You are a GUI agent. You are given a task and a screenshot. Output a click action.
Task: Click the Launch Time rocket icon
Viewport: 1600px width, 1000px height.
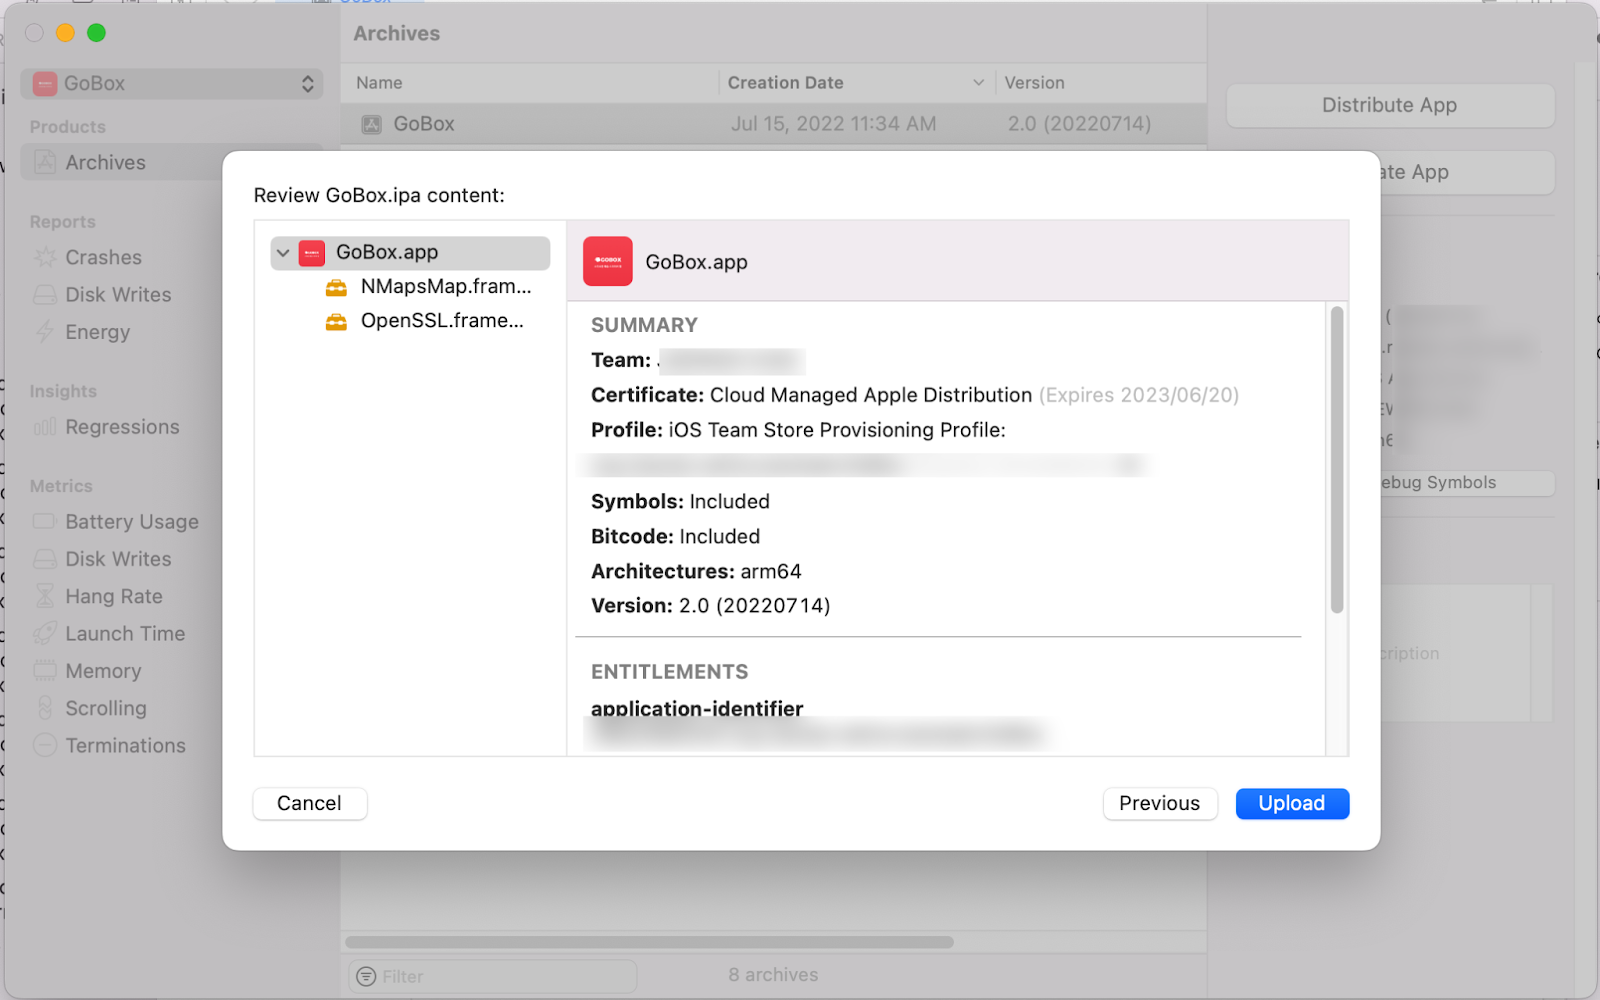click(45, 633)
